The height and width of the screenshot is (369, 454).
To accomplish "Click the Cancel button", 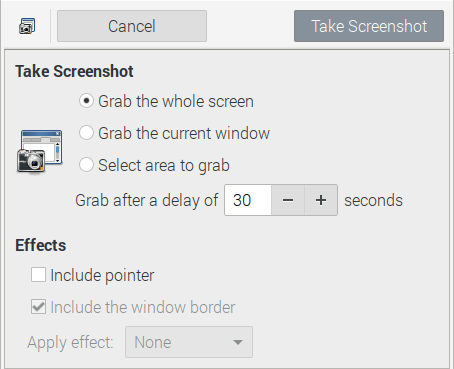I will 132,26.
